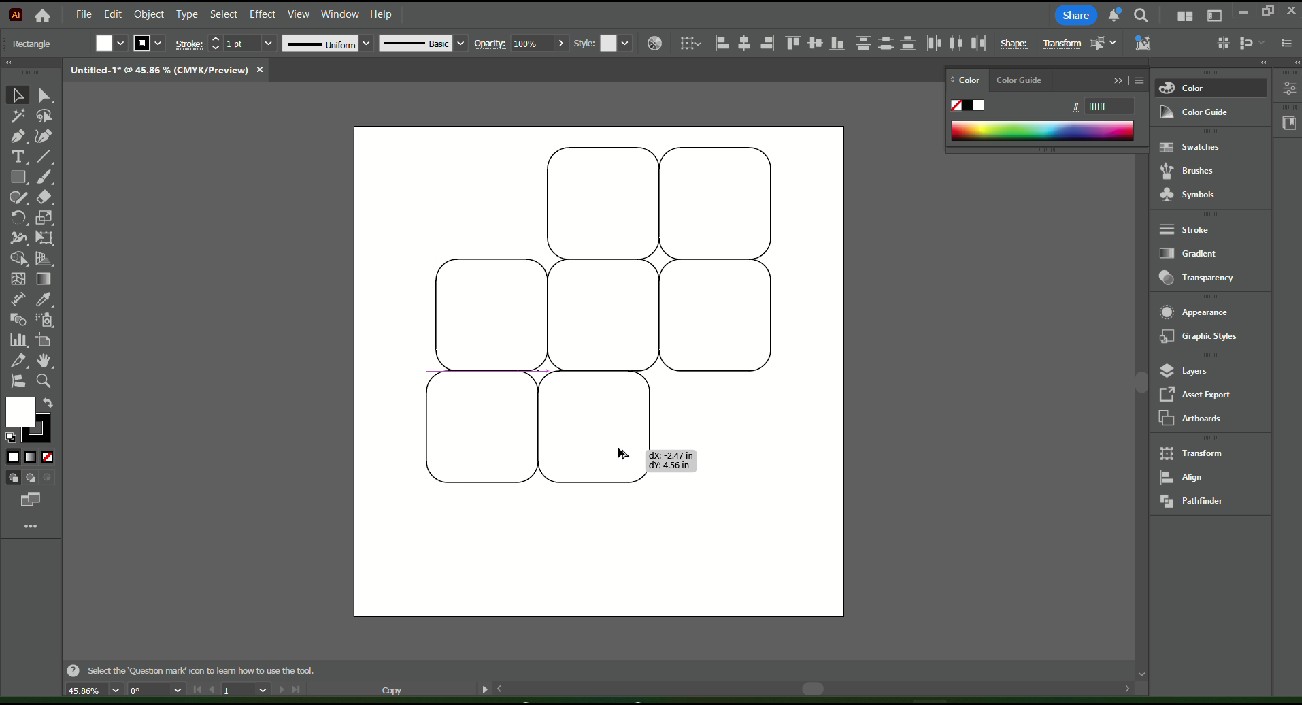Toggle Color fill mode button
Image resolution: width=1302 pixels, height=705 pixels.
(x=13, y=457)
